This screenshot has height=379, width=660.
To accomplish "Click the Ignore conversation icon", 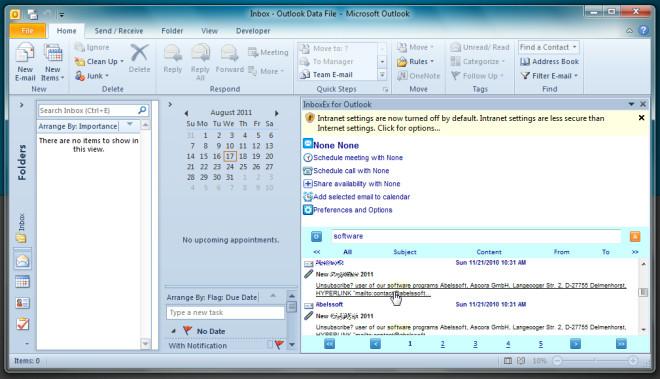I will pyautogui.click(x=80, y=47).
